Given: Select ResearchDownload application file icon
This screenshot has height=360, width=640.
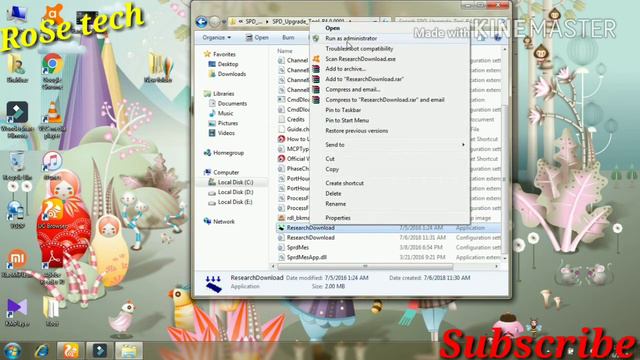Looking at the screenshot, I should [281, 228].
